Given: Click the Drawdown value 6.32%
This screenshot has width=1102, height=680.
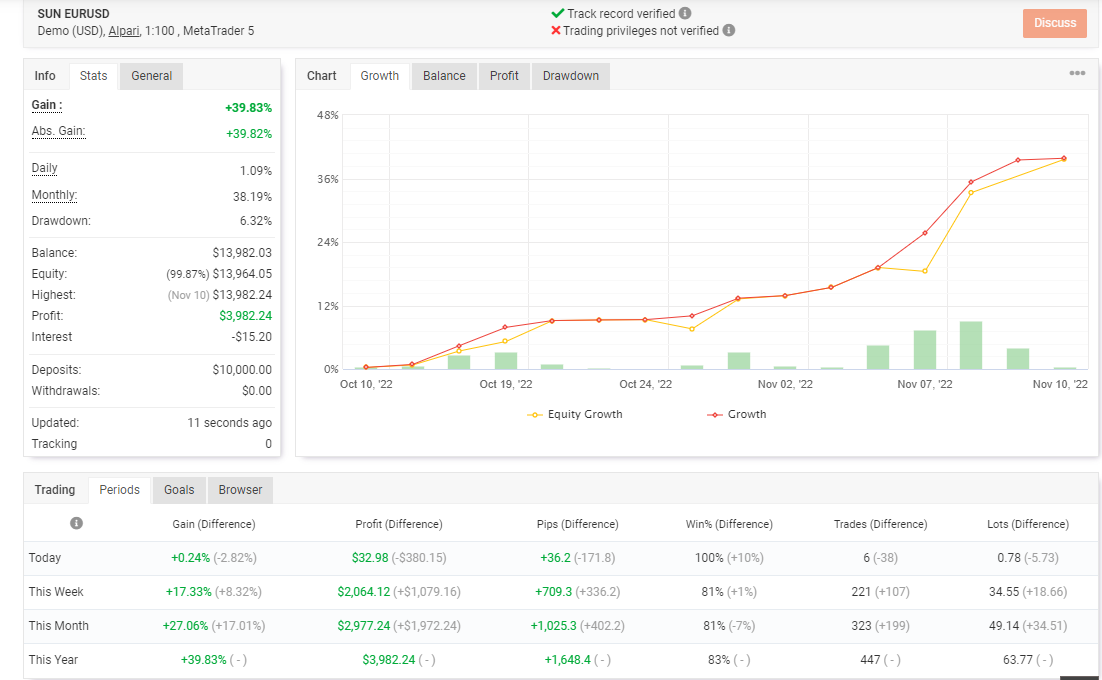Looking at the screenshot, I should (256, 221).
